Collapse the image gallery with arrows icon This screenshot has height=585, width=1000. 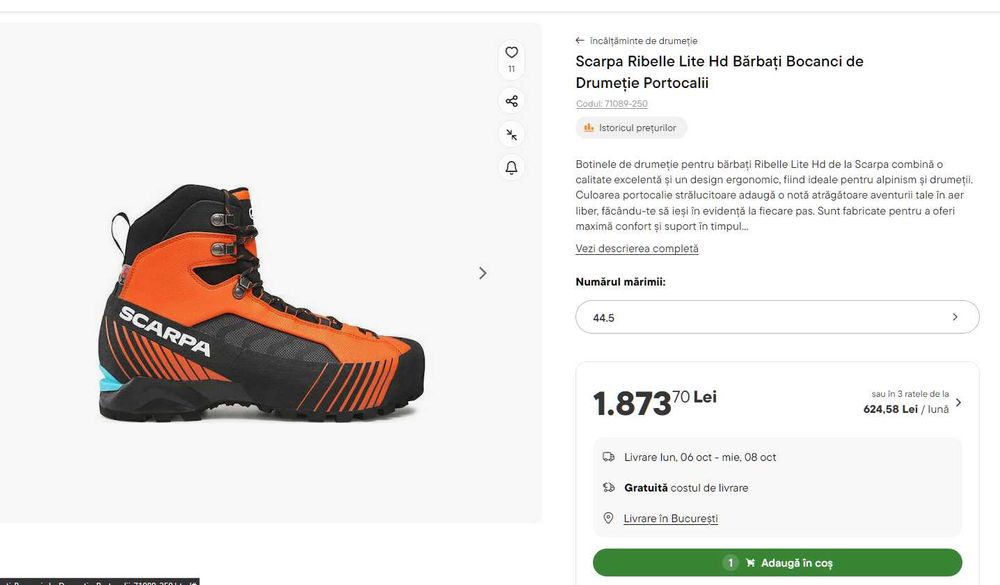511,134
